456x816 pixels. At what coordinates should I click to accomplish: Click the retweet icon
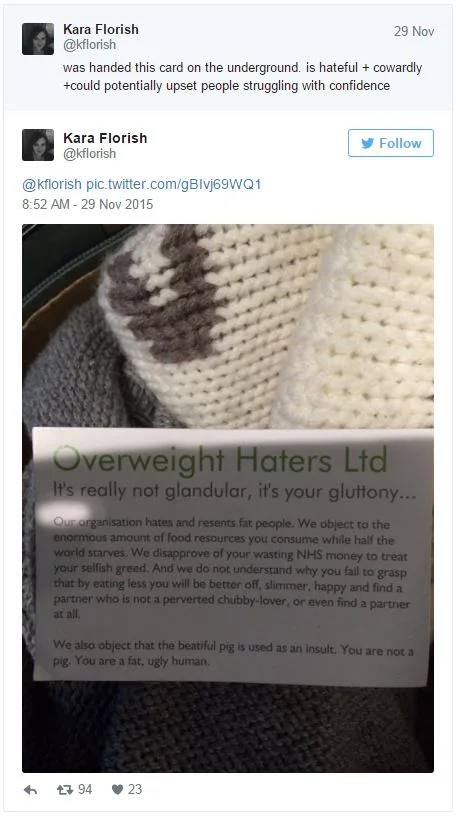pyautogui.click(x=65, y=790)
